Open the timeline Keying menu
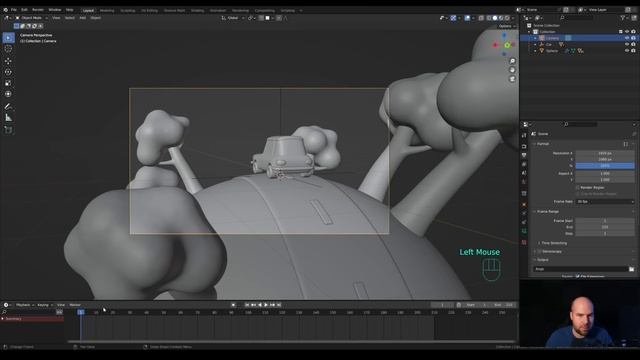The image size is (640, 360). point(43,305)
